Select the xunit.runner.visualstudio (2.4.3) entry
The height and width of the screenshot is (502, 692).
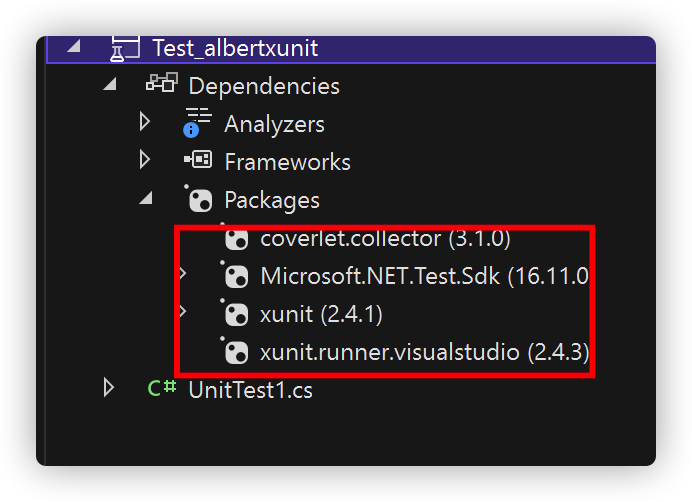pyautogui.click(x=424, y=352)
